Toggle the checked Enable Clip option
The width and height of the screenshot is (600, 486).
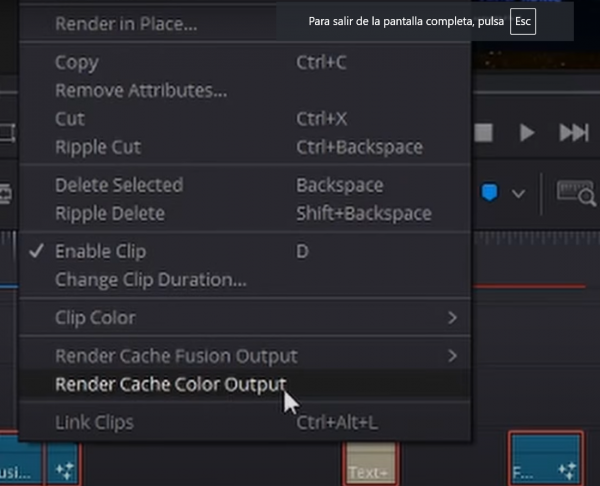pyautogui.click(x=92, y=251)
